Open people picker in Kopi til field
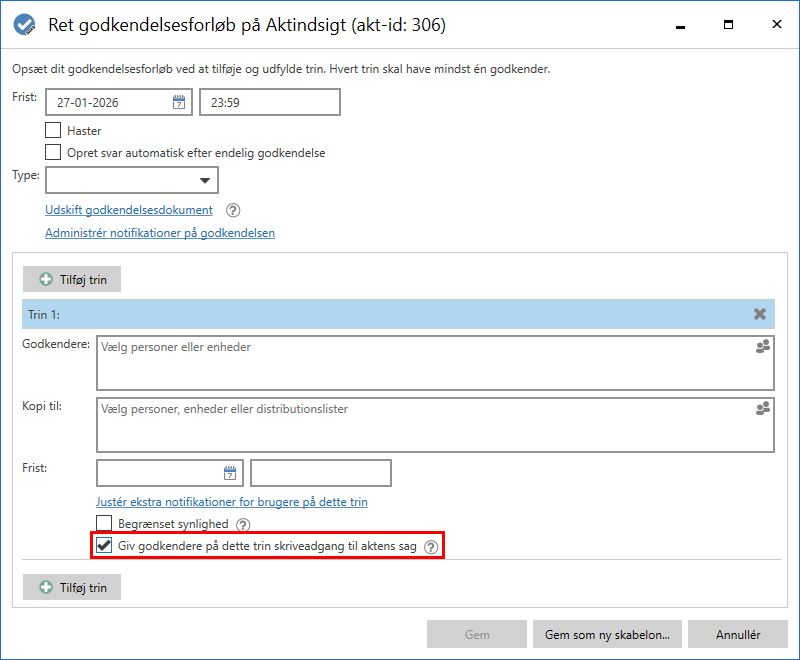The image size is (800, 660). coord(763,409)
